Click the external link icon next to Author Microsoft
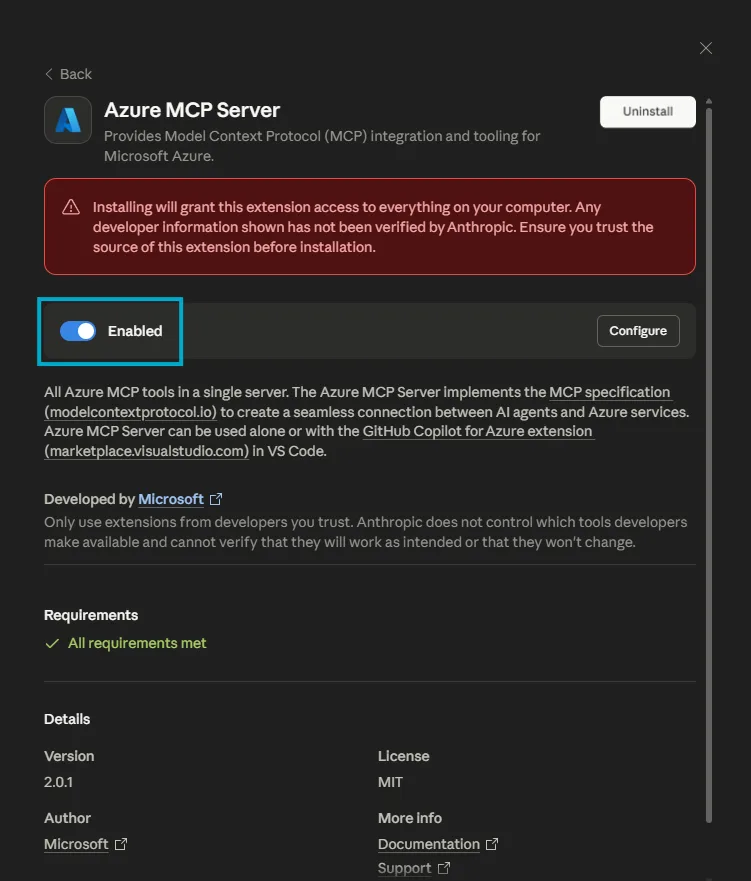Screen dimensions: 751x881 point(121,843)
